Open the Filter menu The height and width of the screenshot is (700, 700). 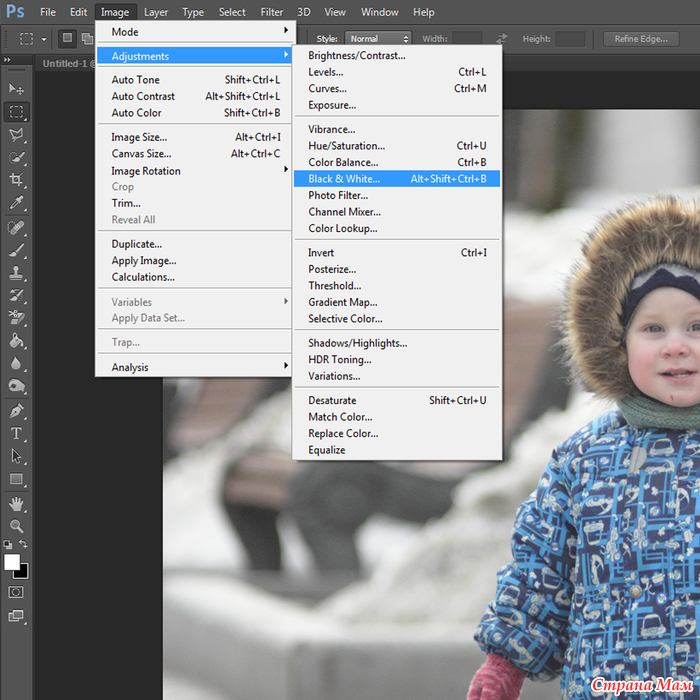click(272, 12)
